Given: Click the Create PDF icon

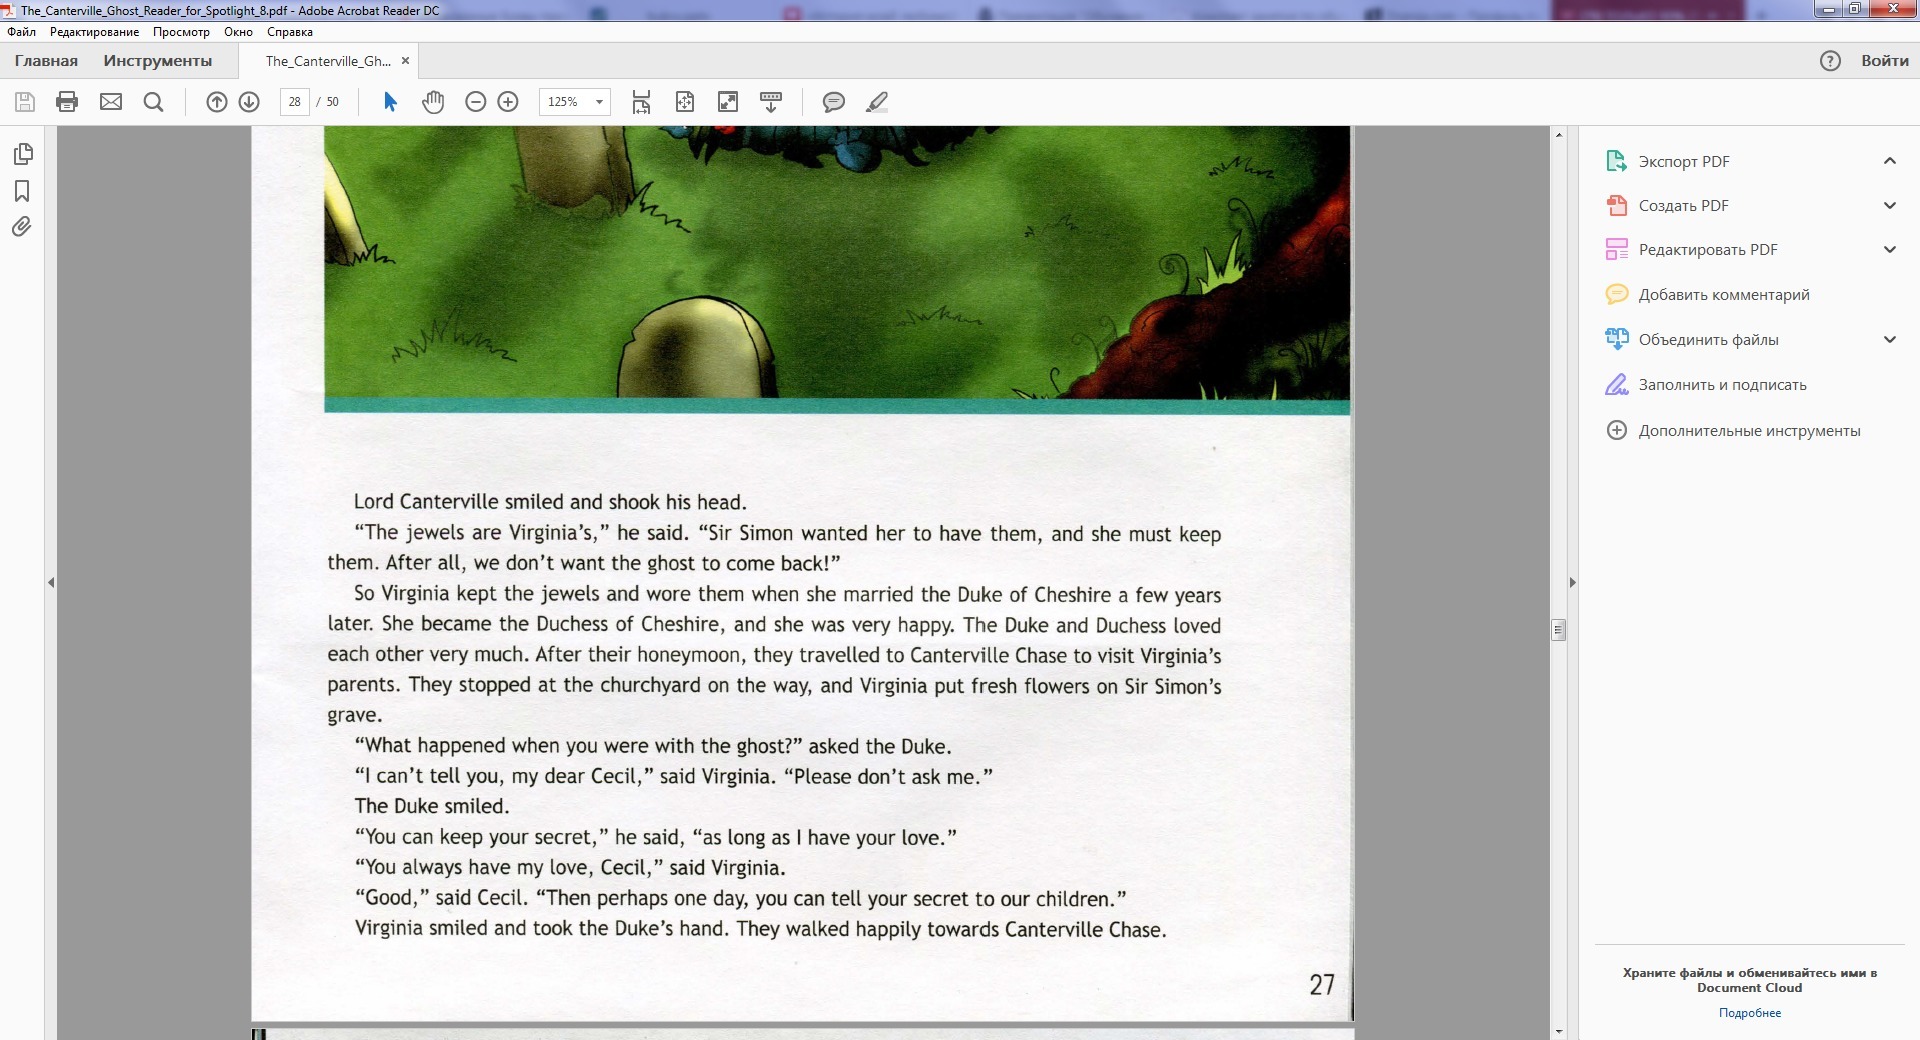Looking at the screenshot, I should pyautogui.click(x=1616, y=206).
